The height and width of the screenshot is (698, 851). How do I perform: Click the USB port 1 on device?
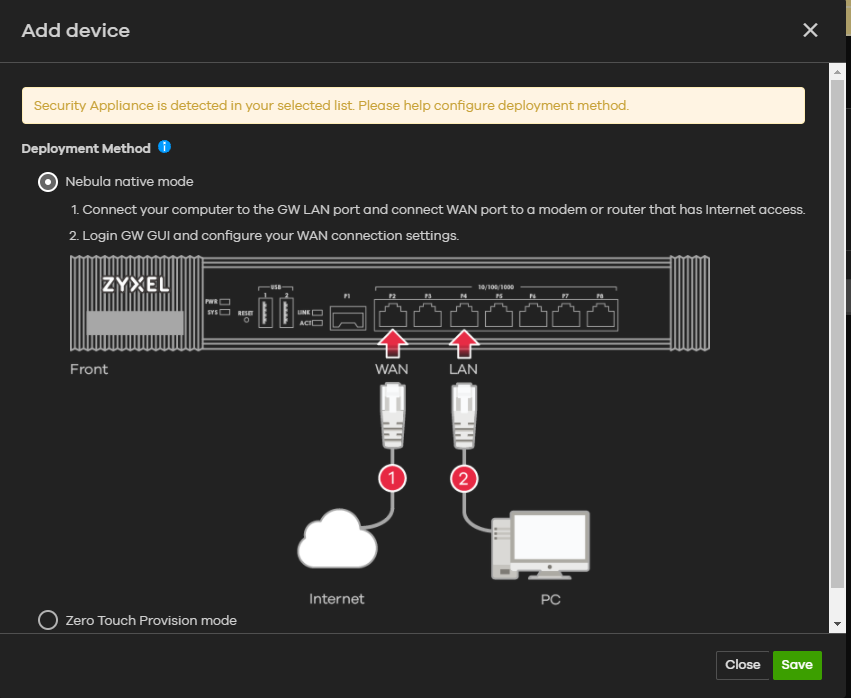pyautogui.click(x=264, y=315)
